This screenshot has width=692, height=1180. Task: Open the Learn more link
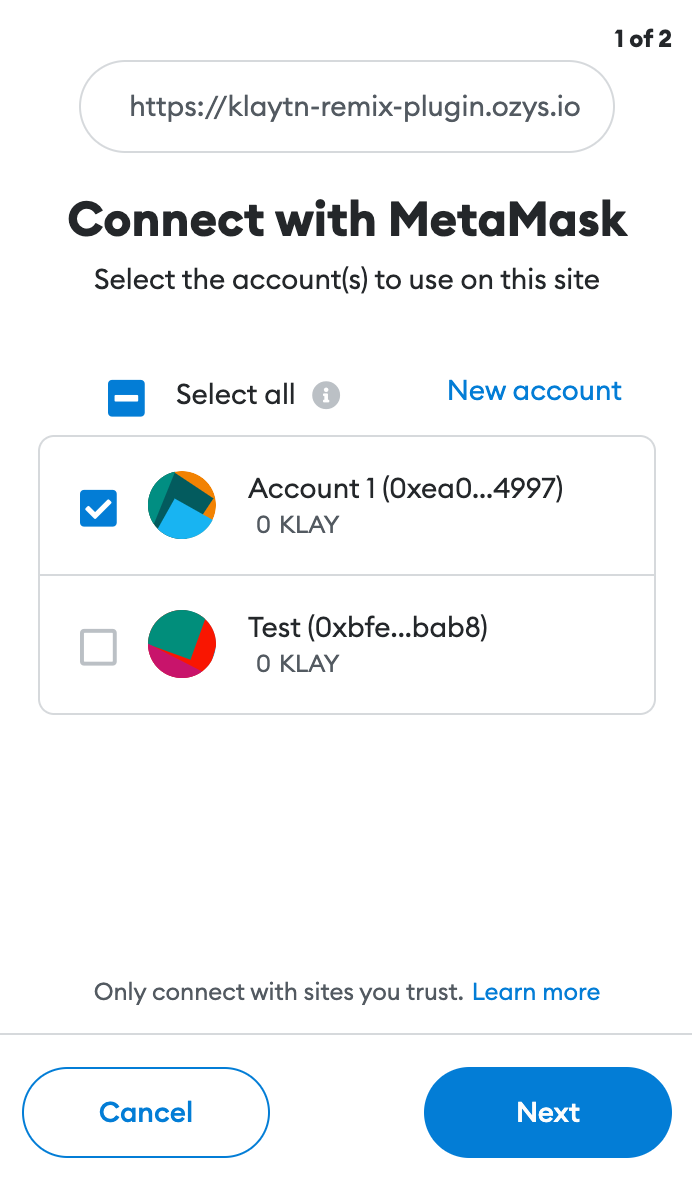pos(536,992)
